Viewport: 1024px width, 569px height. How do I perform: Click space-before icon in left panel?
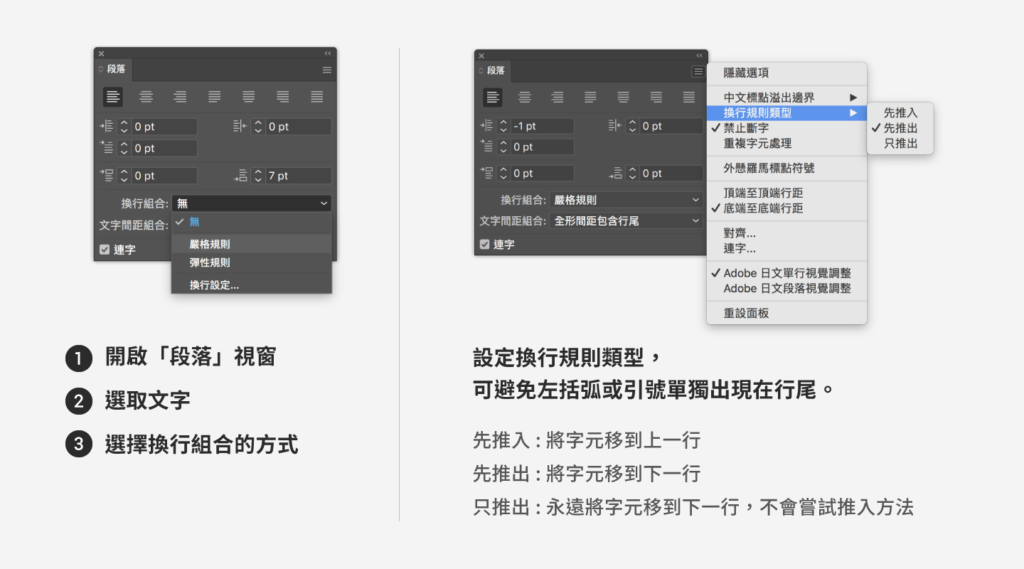(x=106, y=175)
